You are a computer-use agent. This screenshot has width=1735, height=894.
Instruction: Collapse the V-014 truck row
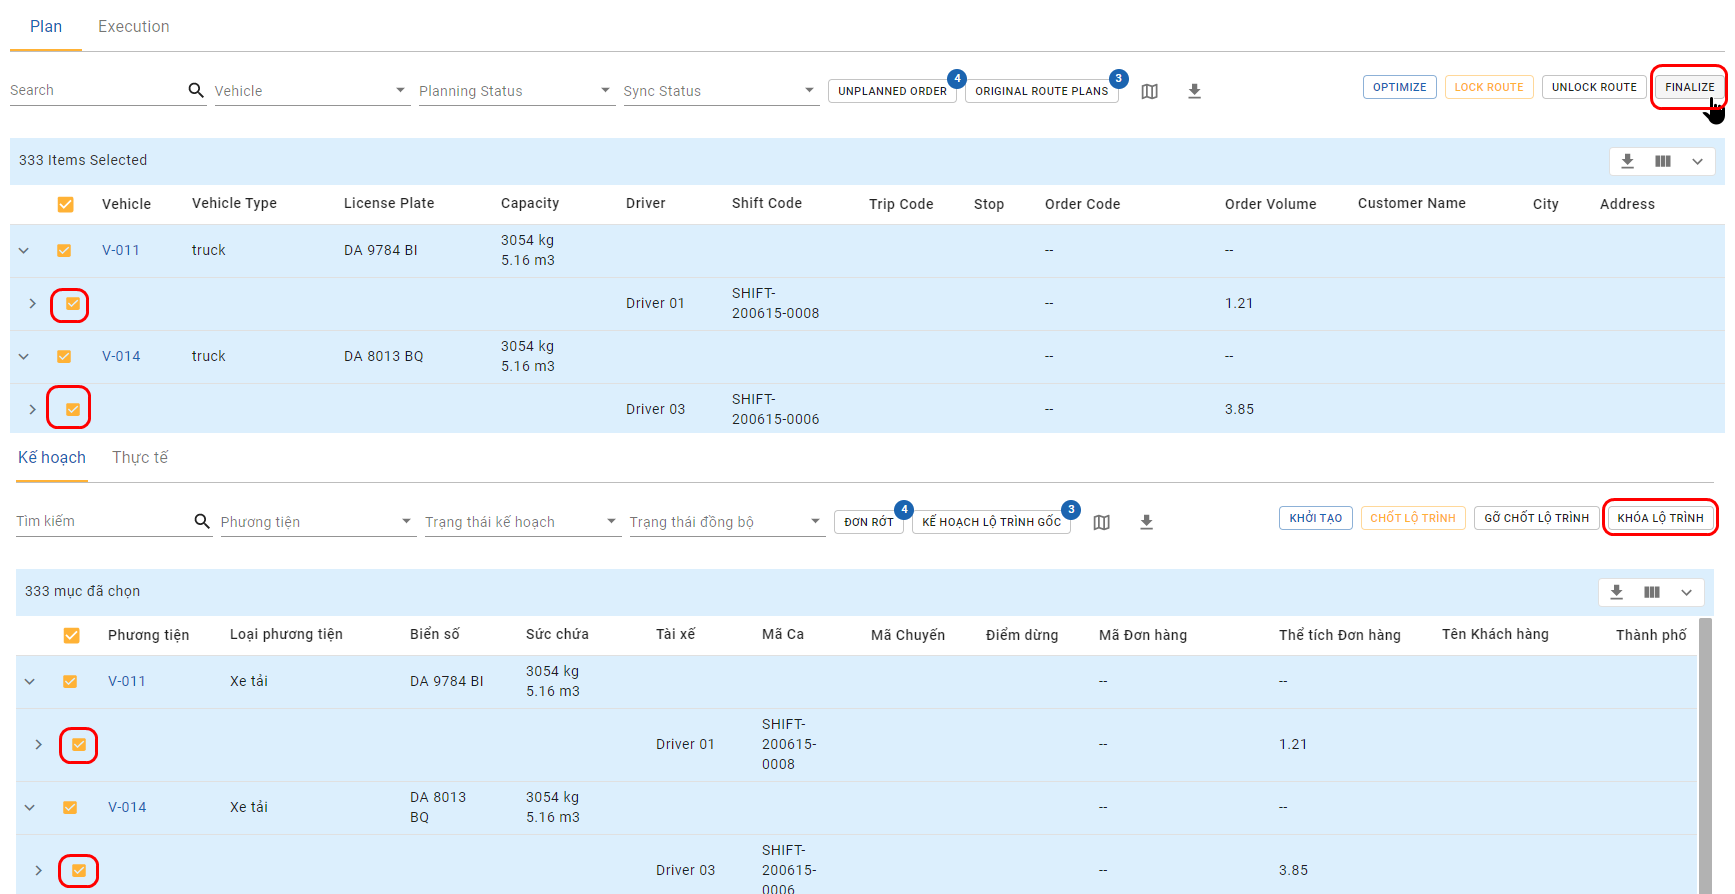24,356
